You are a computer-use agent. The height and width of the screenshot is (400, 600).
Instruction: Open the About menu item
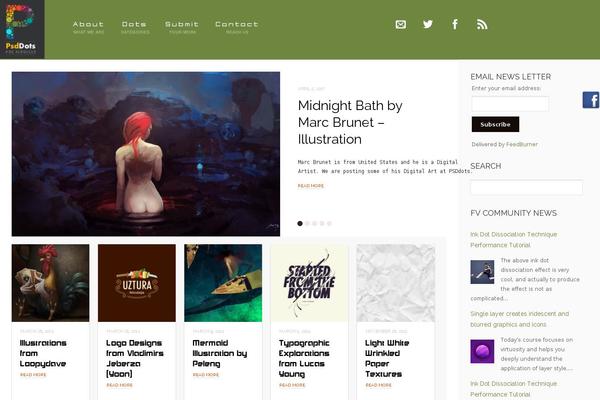click(88, 27)
